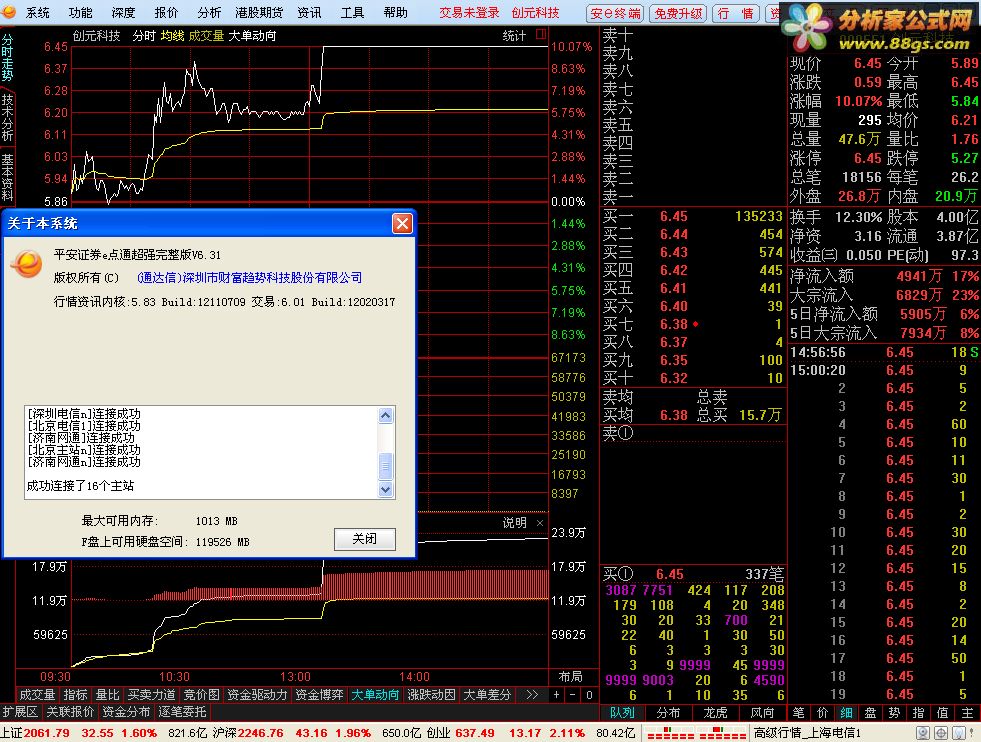The width and height of the screenshot is (981, 742).
Task: Select the 技术分析 sidebar tab
Action: point(8,116)
